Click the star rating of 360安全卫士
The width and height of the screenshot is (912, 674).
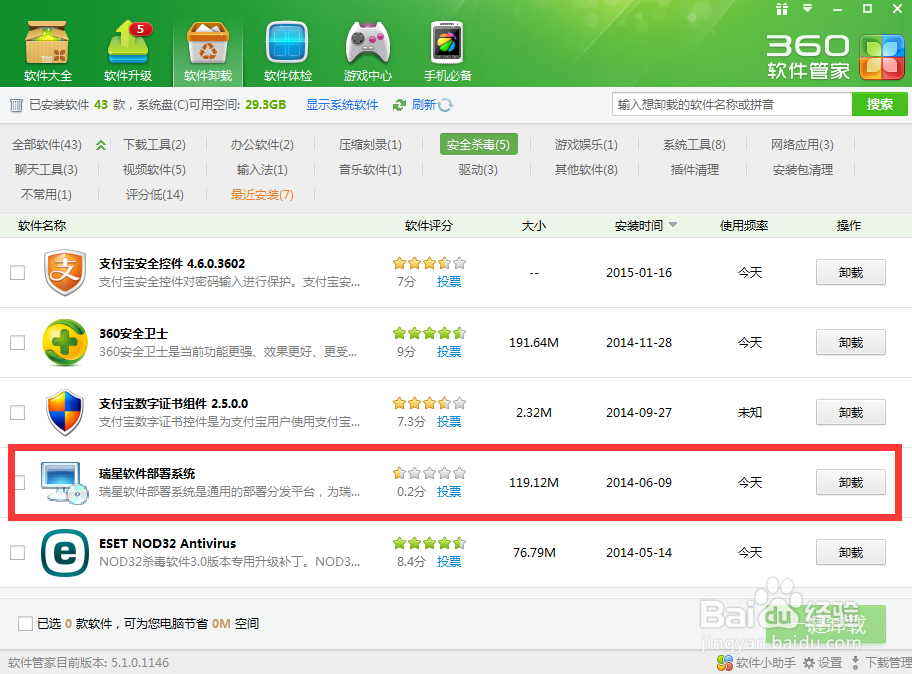point(429,333)
